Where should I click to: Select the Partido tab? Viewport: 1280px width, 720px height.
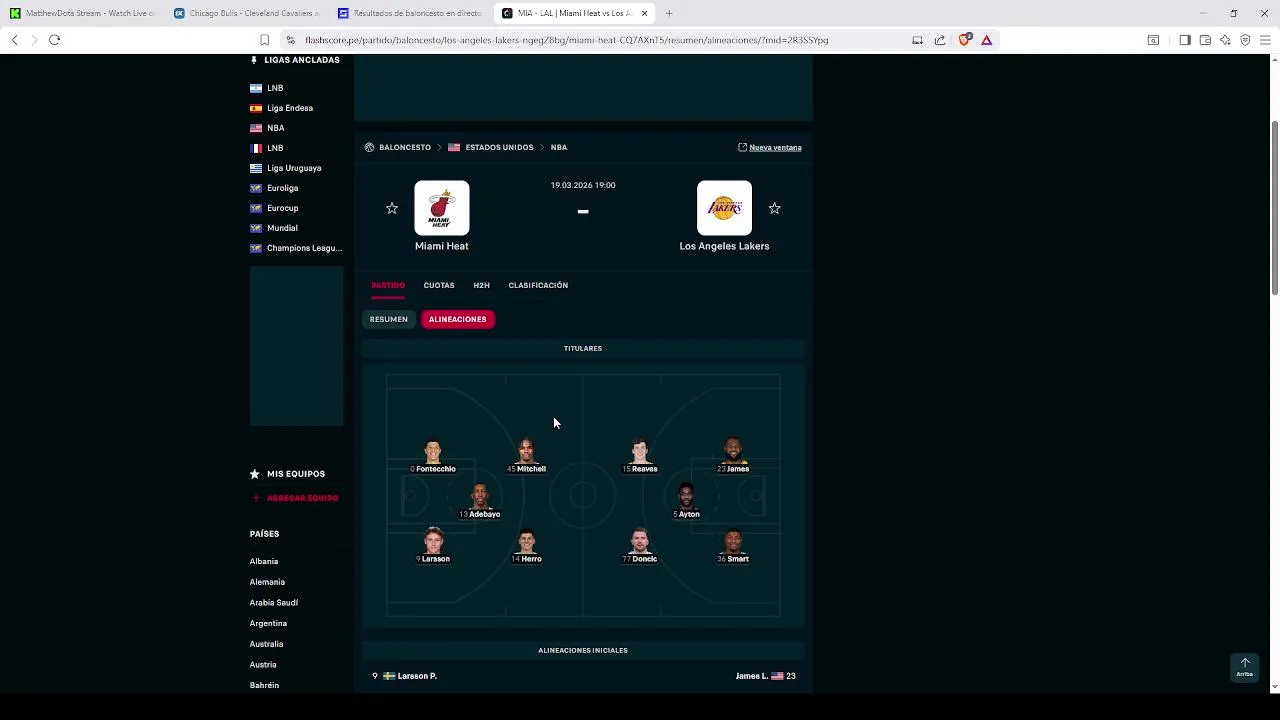(388, 285)
